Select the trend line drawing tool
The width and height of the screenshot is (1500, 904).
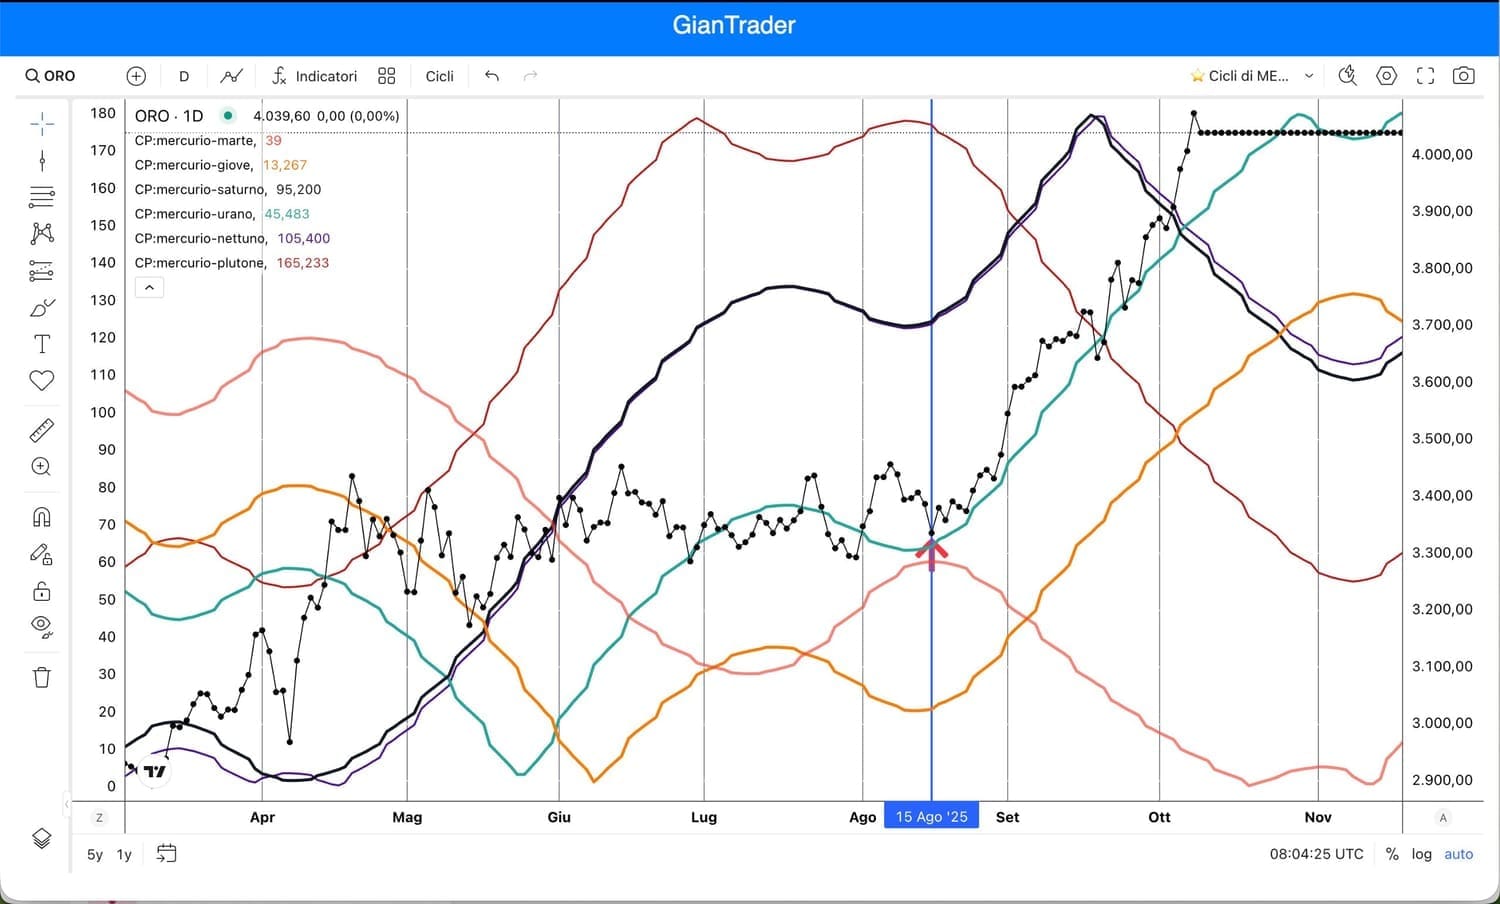pos(42,160)
